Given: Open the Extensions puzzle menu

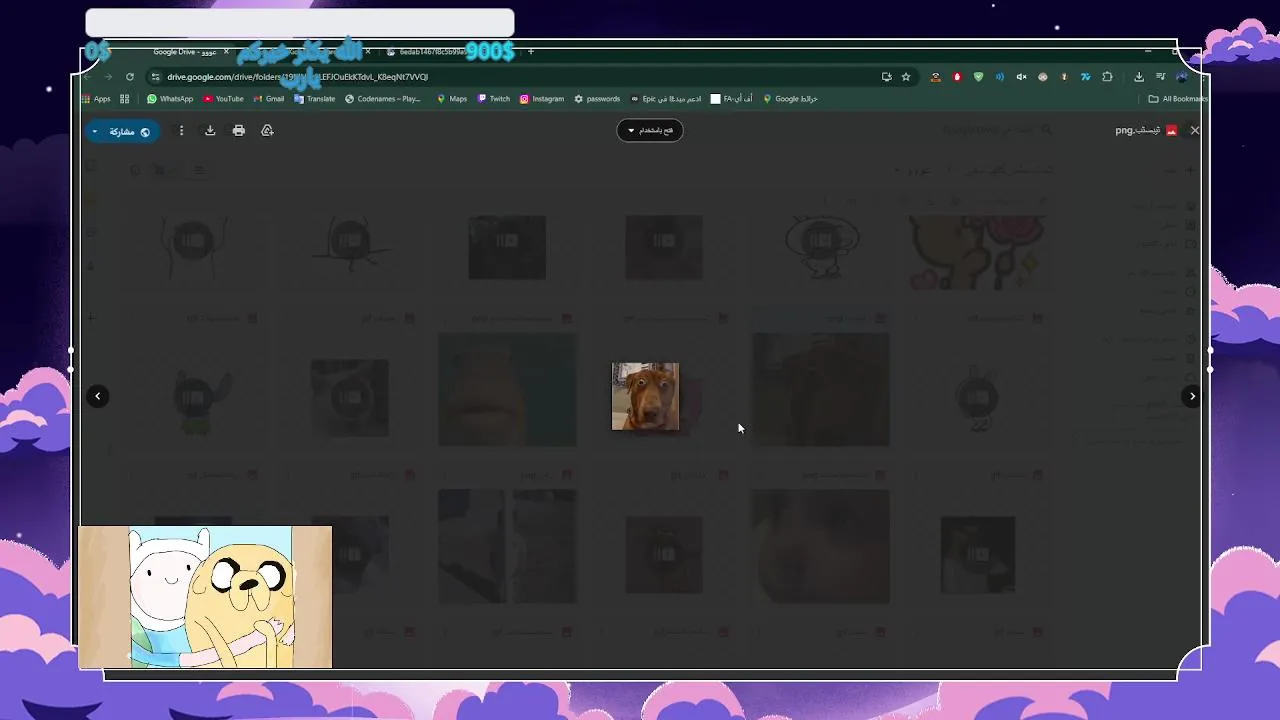Looking at the screenshot, I should point(1107,77).
